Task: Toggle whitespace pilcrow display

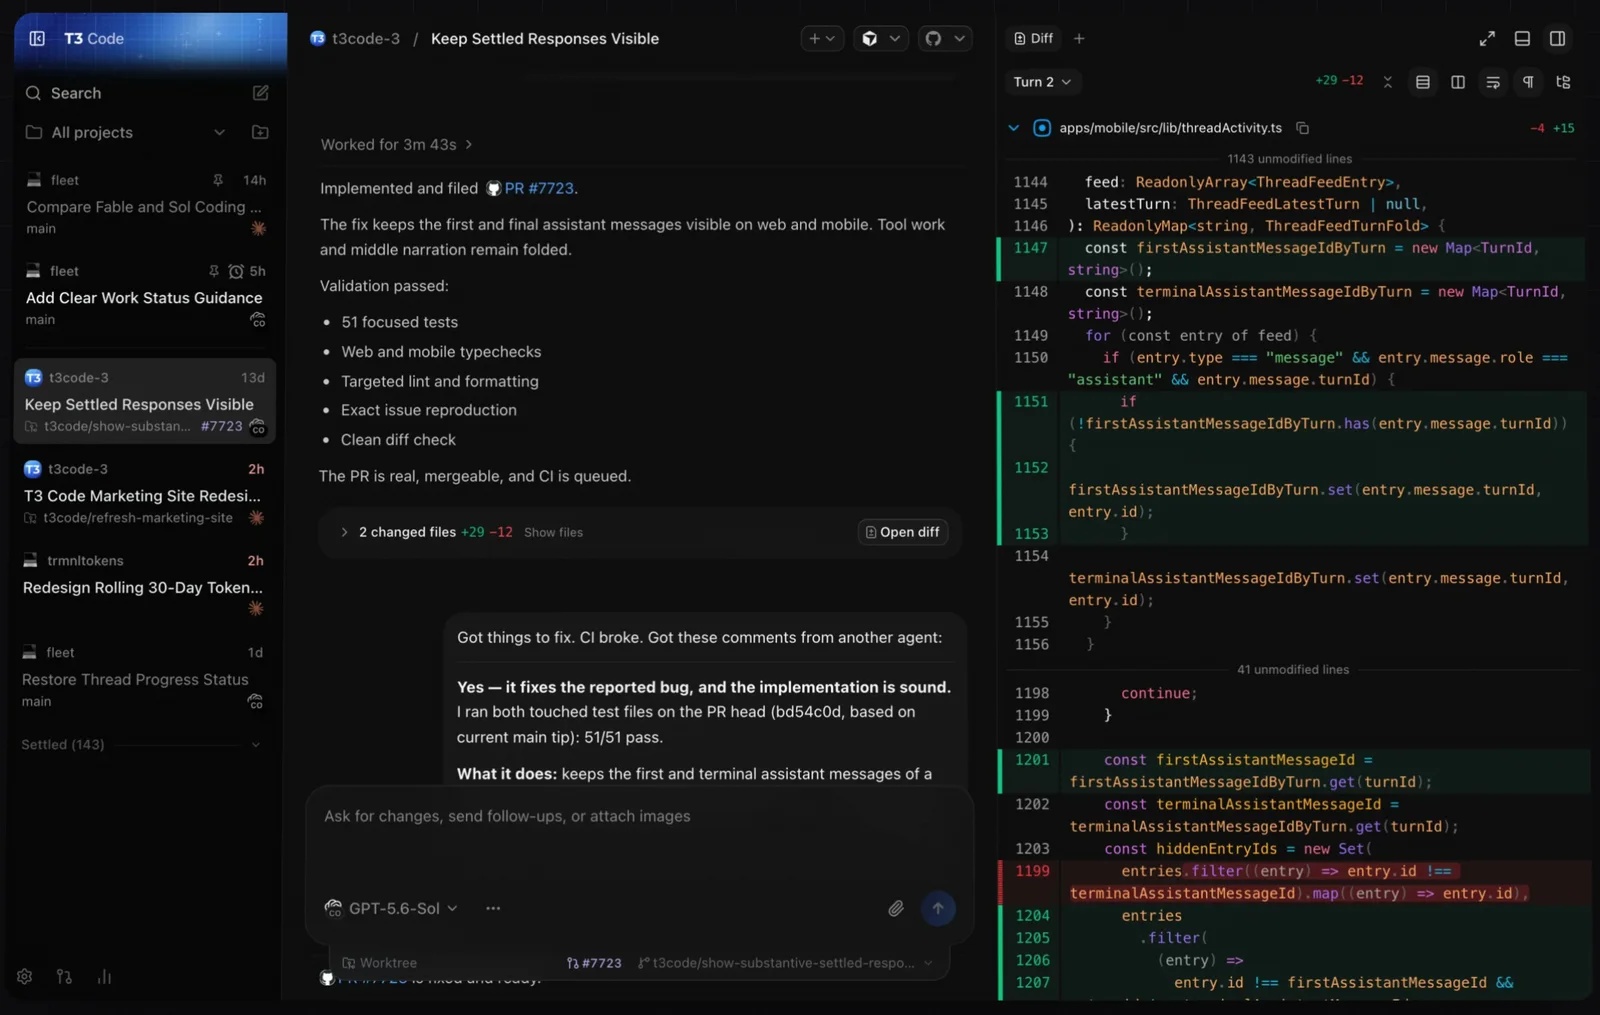Action: click(1528, 82)
